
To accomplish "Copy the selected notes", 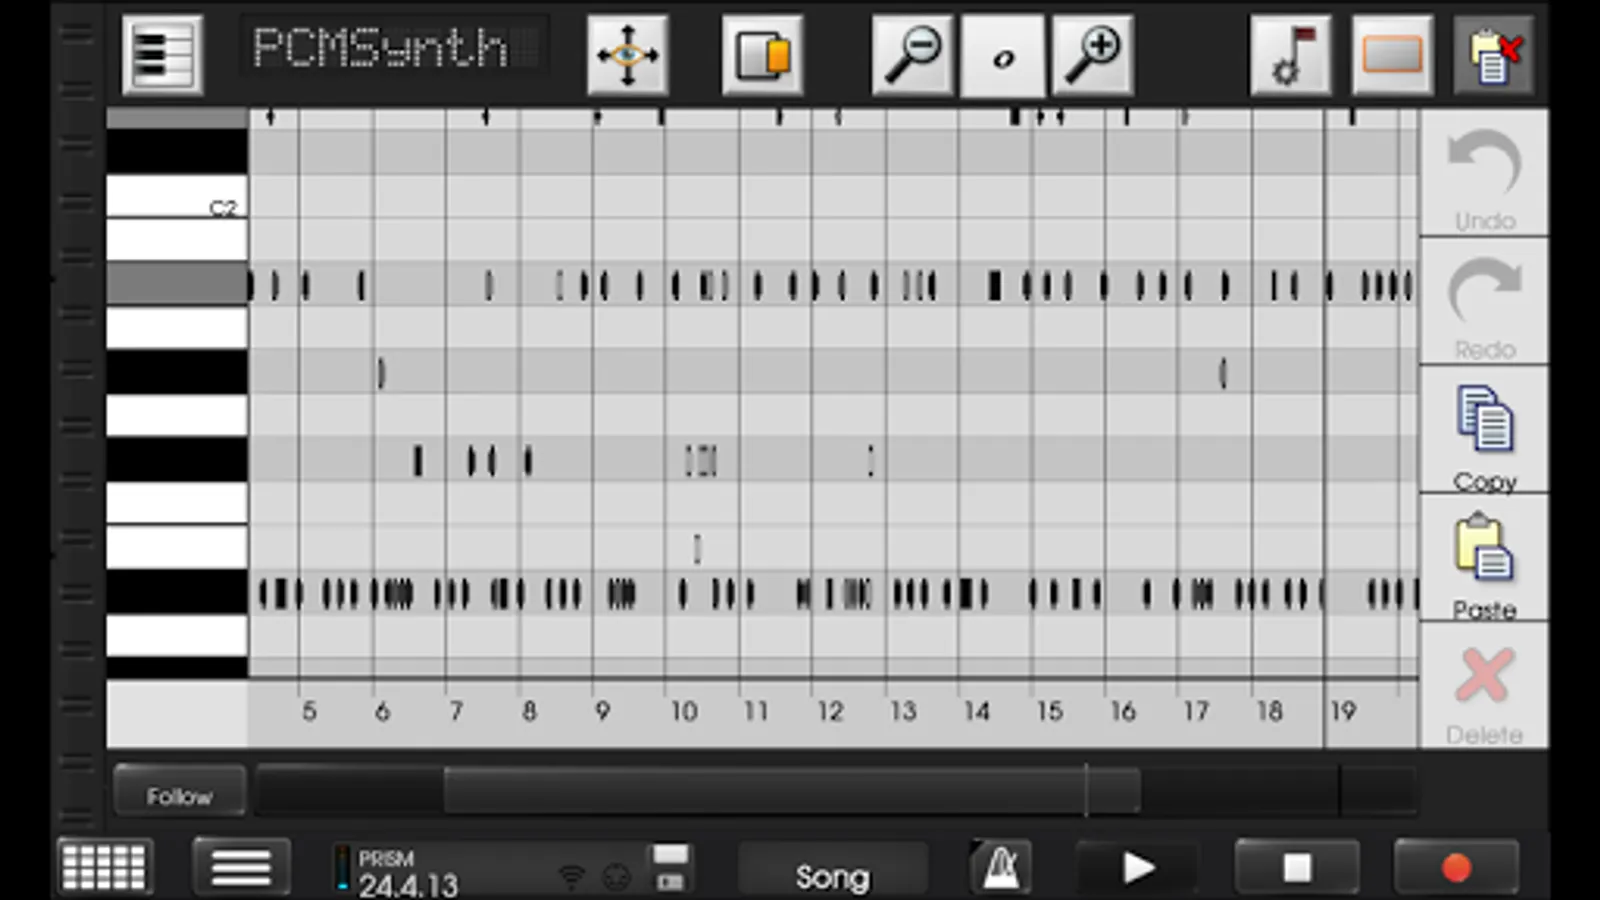I will 1484,430.
